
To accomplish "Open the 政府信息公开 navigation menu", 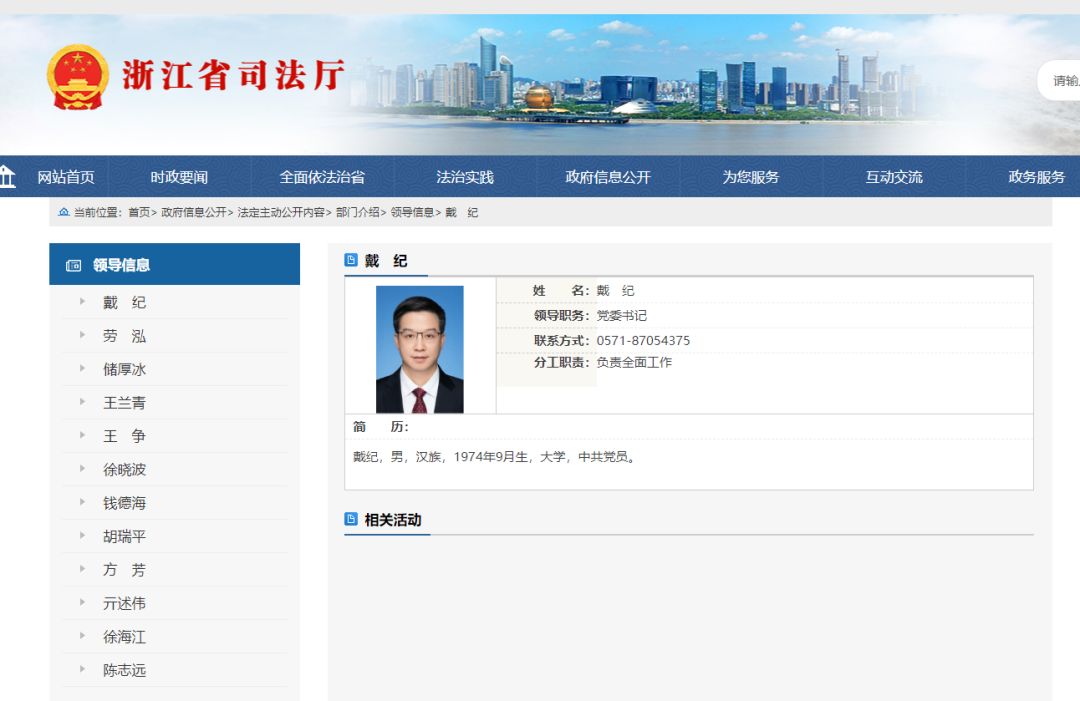I will [608, 177].
